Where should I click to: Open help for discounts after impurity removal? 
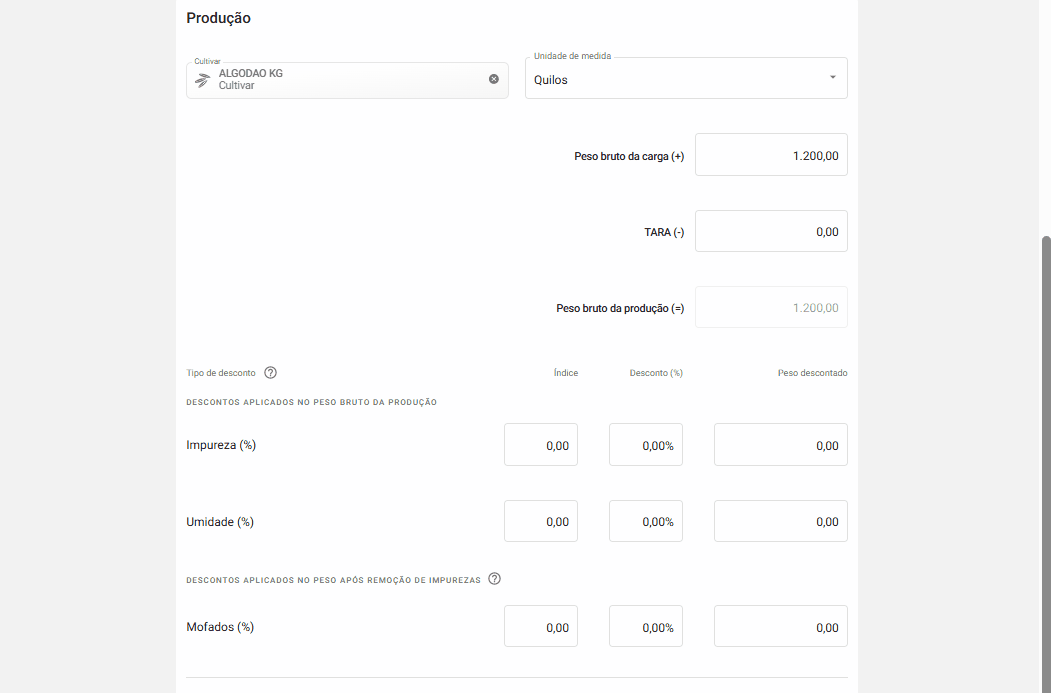pos(494,579)
